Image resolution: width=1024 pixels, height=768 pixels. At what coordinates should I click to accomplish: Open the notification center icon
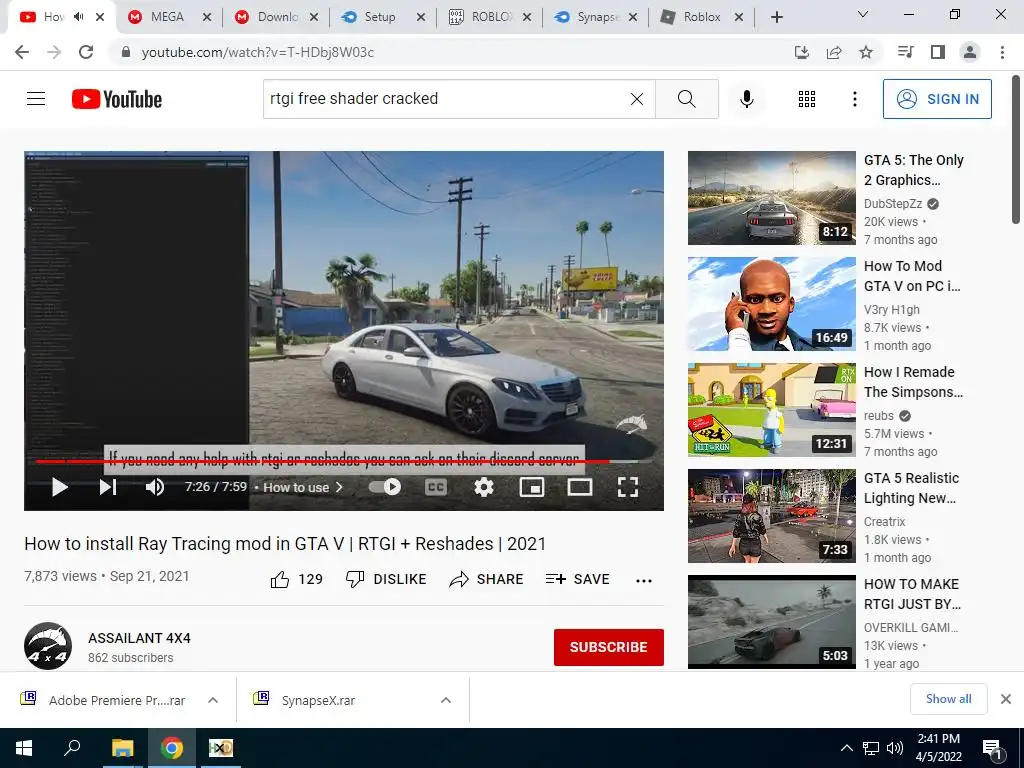pyautogui.click(x=993, y=748)
